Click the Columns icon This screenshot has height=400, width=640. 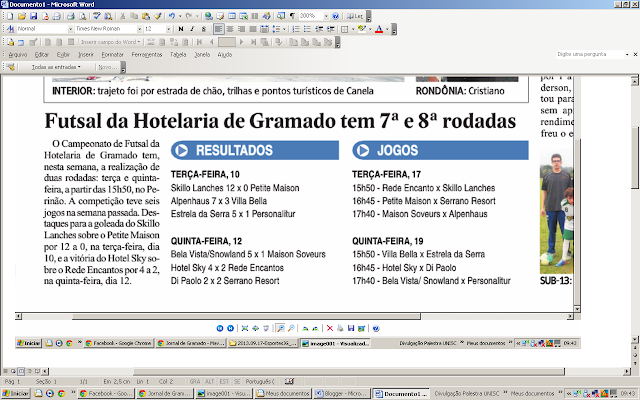[255, 16]
